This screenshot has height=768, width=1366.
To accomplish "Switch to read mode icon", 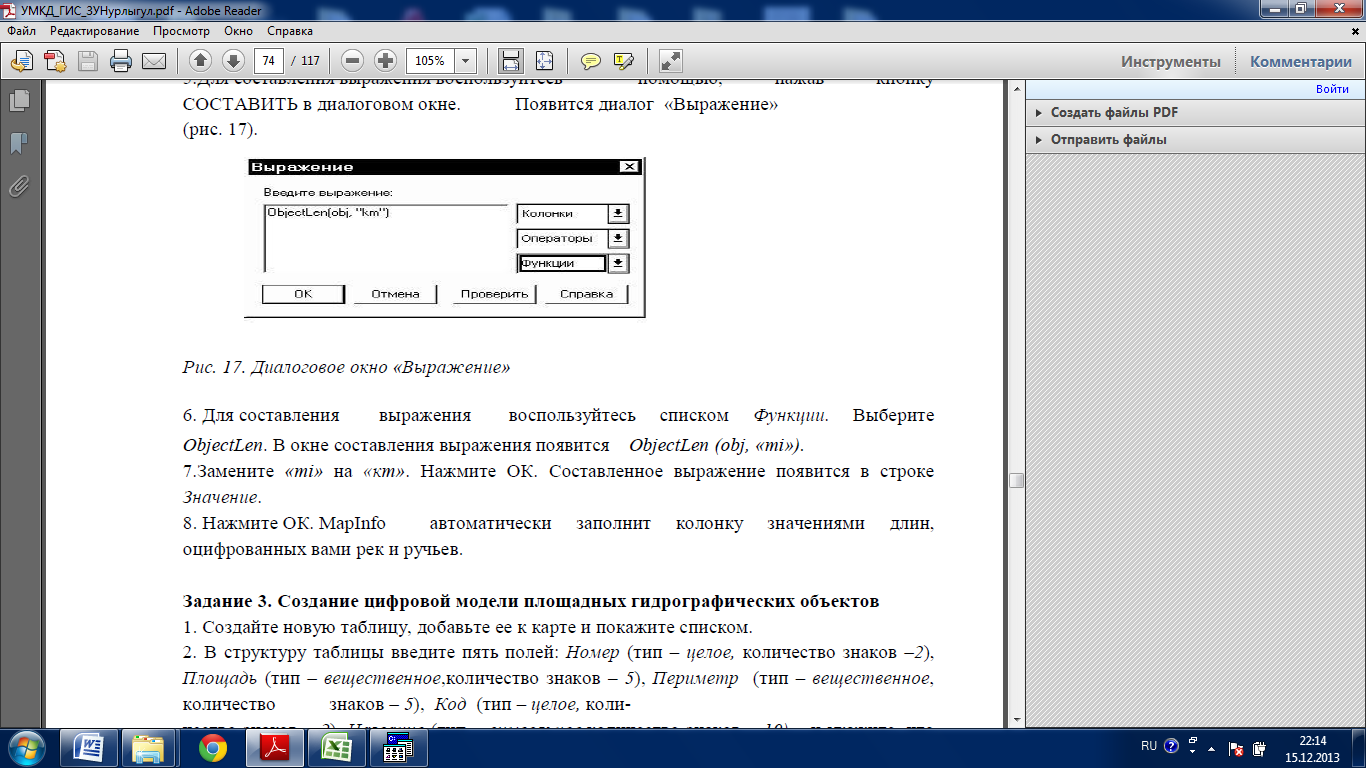I will tap(671, 60).
